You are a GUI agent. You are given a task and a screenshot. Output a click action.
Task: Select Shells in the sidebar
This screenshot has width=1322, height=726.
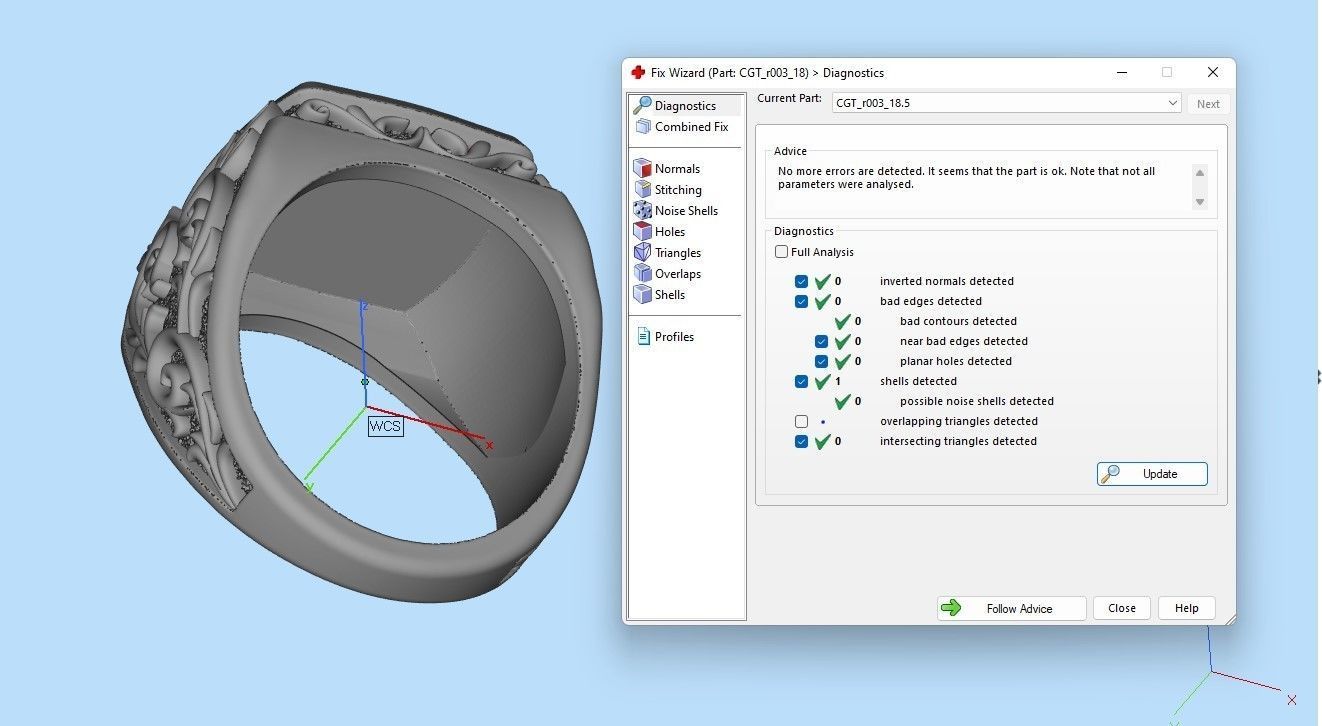(x=669, y=295)
